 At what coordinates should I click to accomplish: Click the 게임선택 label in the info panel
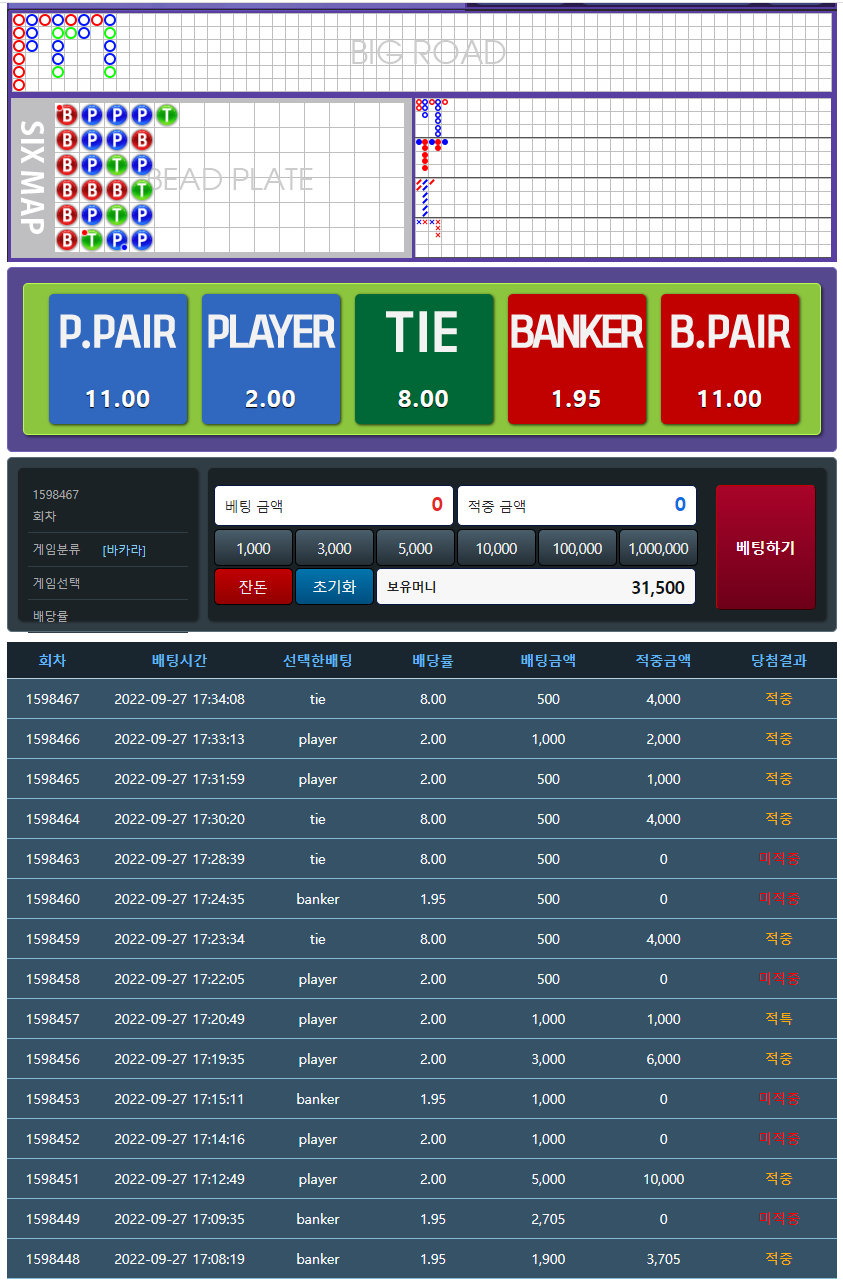click(x=57, y=583)
